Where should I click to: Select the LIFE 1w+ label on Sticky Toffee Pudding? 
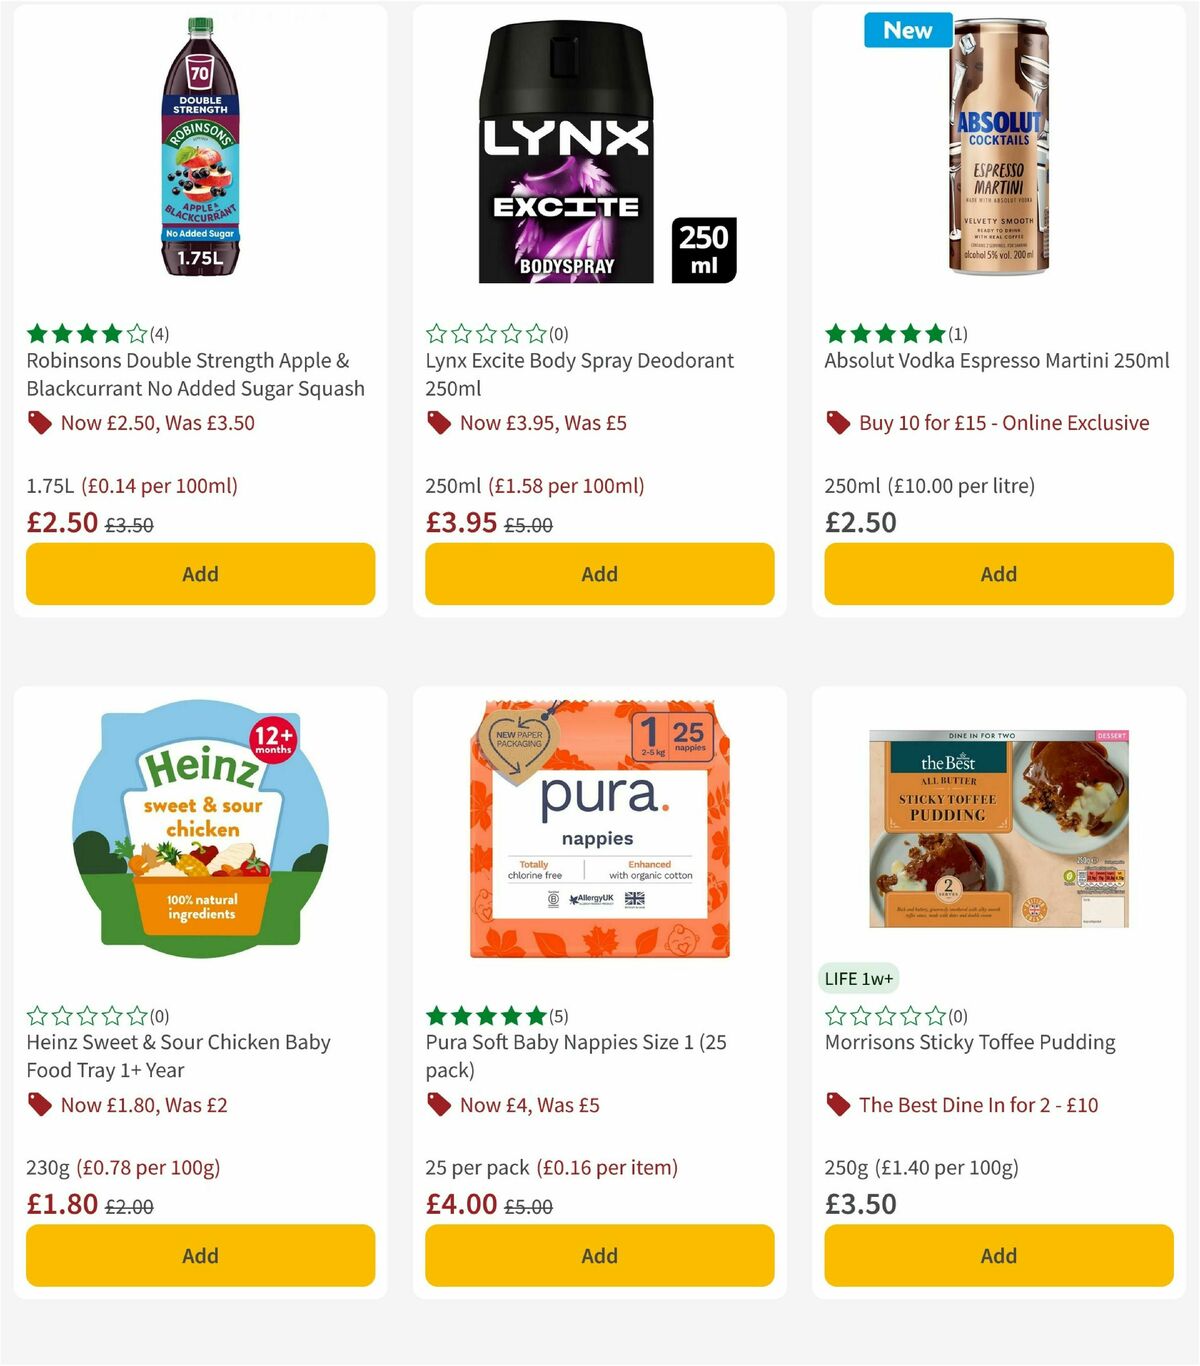click(x=860, y=978)
